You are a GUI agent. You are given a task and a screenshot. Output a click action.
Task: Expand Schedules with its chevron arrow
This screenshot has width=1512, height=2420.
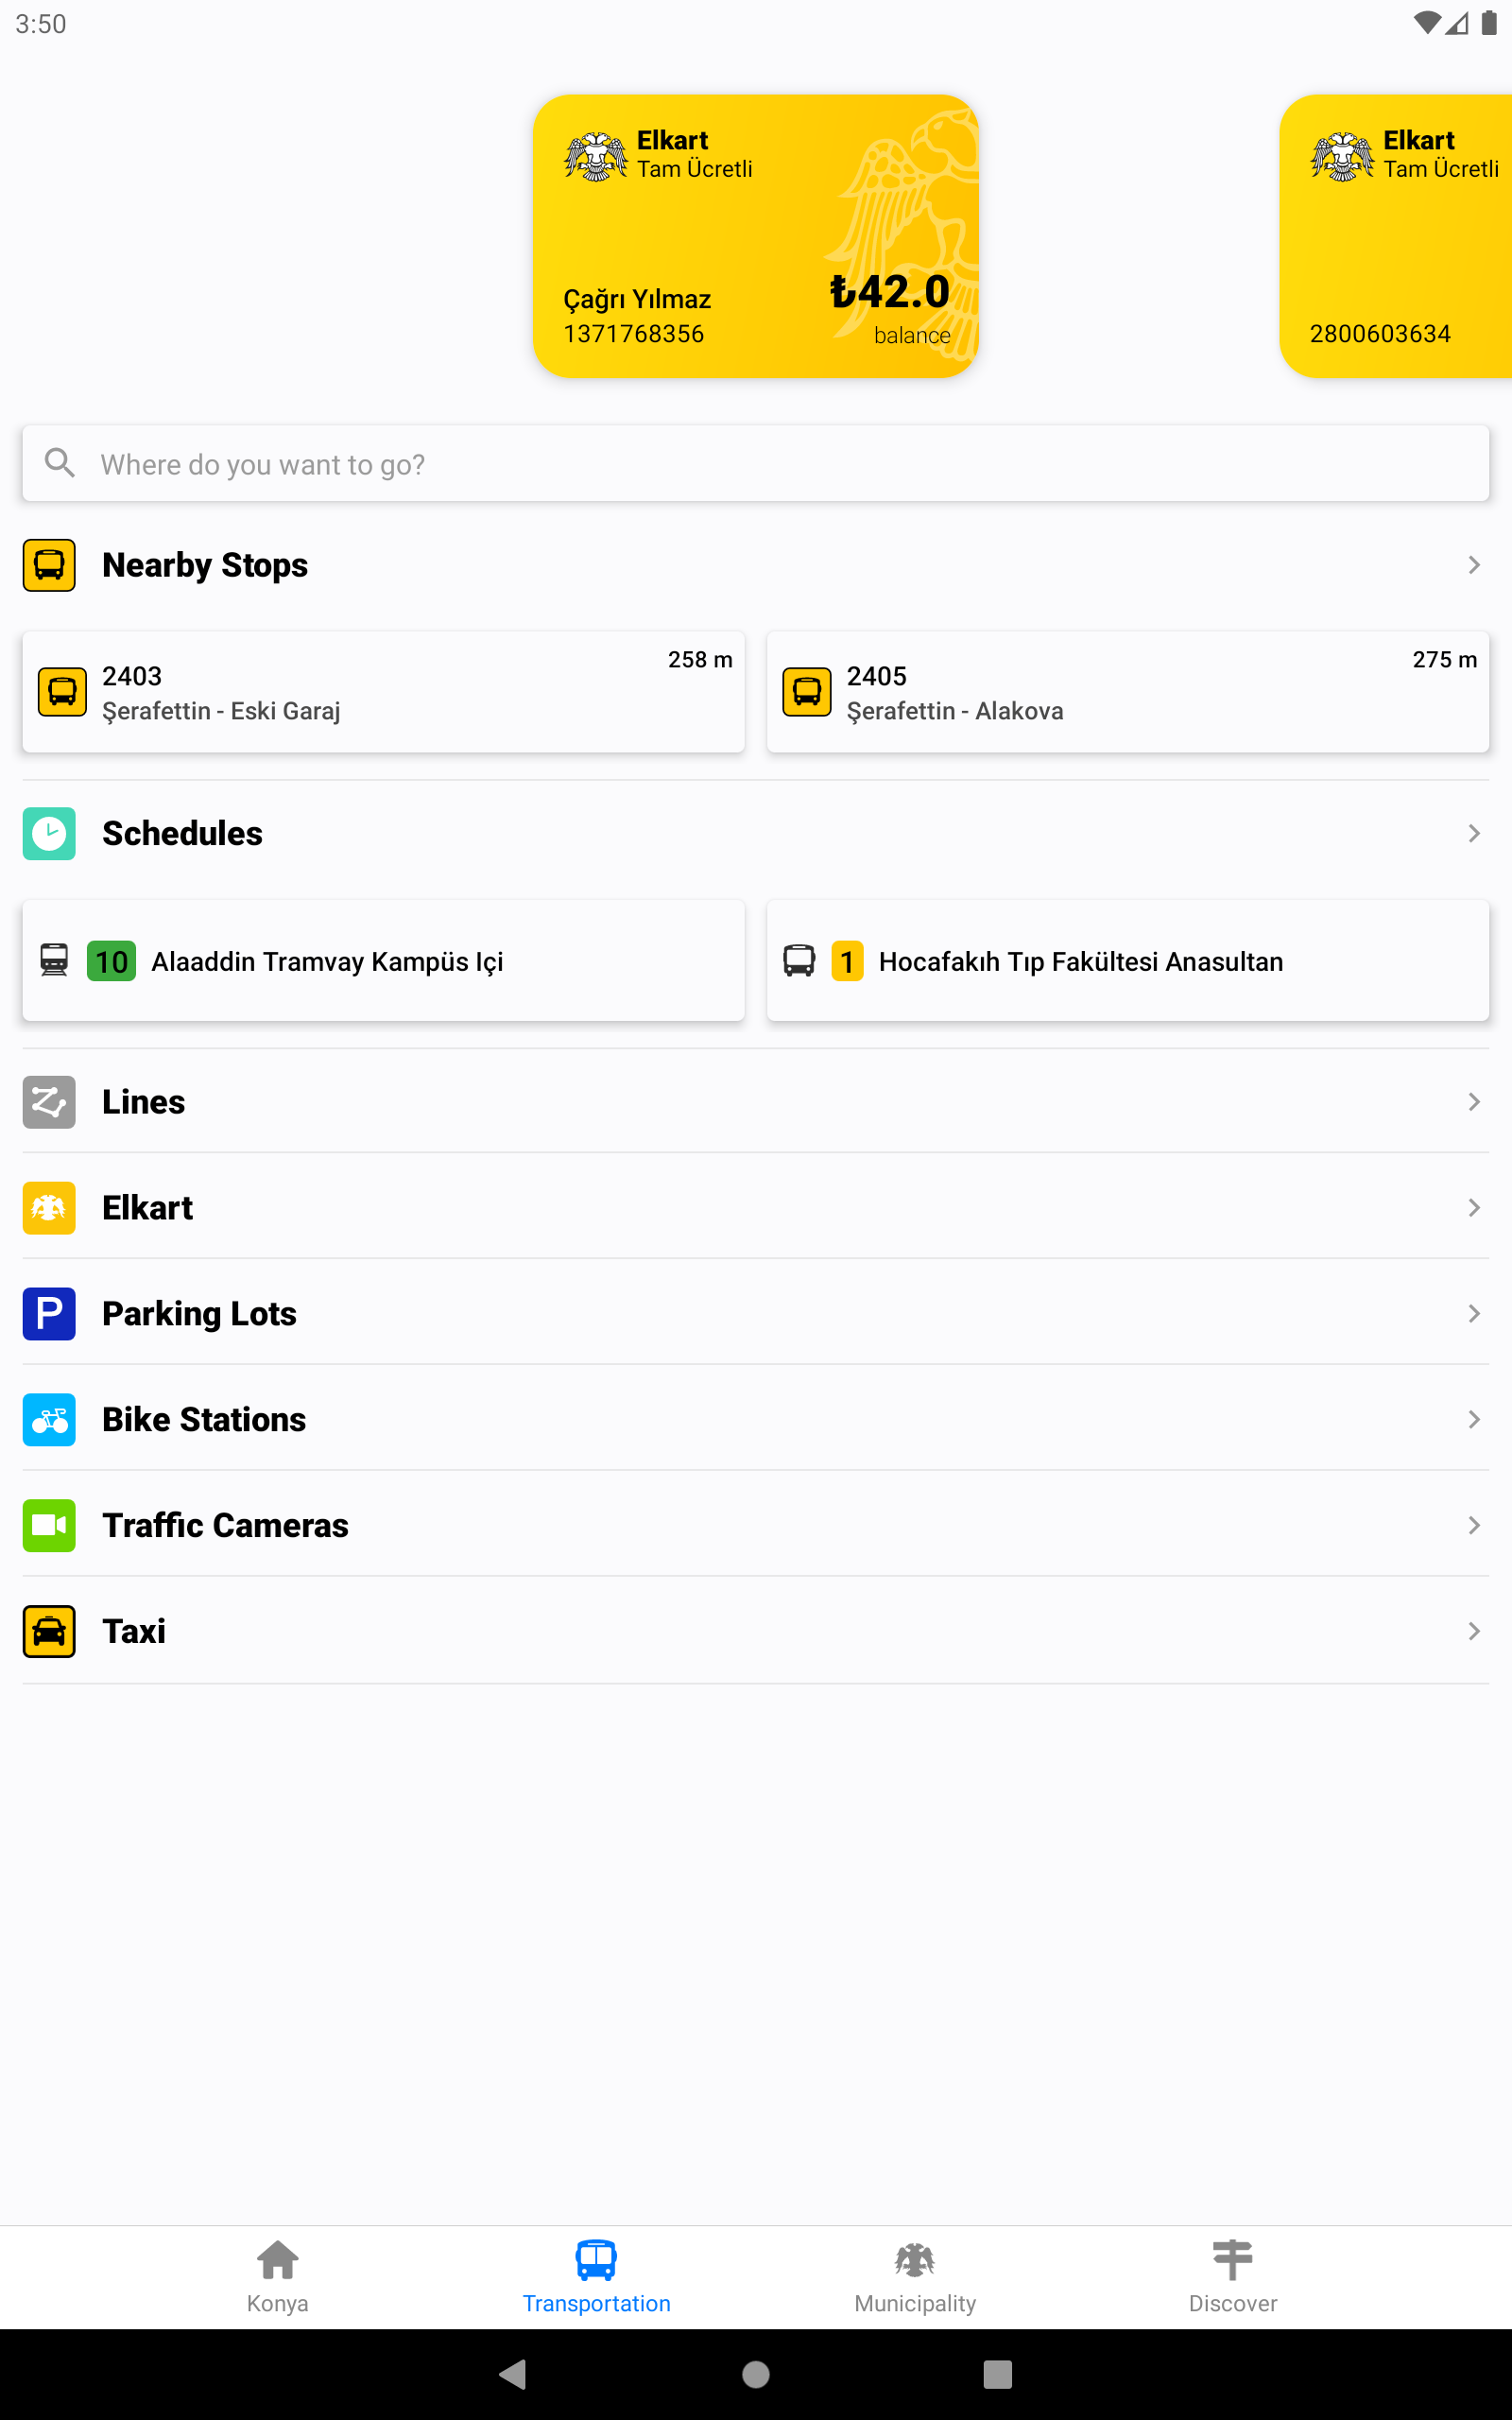tap(1473, 833)
